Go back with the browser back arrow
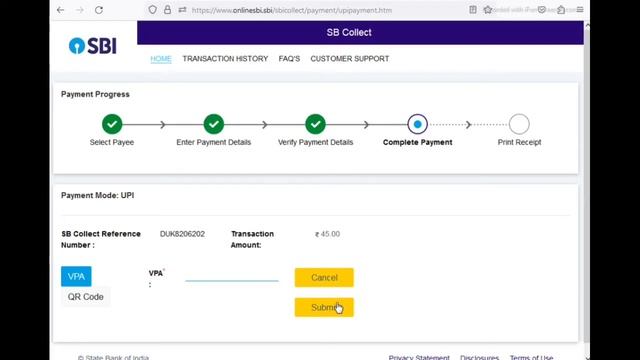 pyautogui.click(x=61, y=10)
